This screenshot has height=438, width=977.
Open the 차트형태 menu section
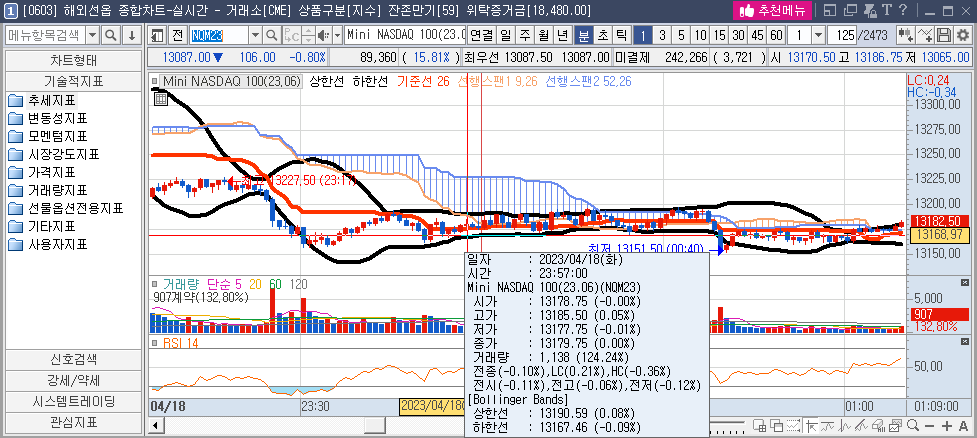[74, 61]
